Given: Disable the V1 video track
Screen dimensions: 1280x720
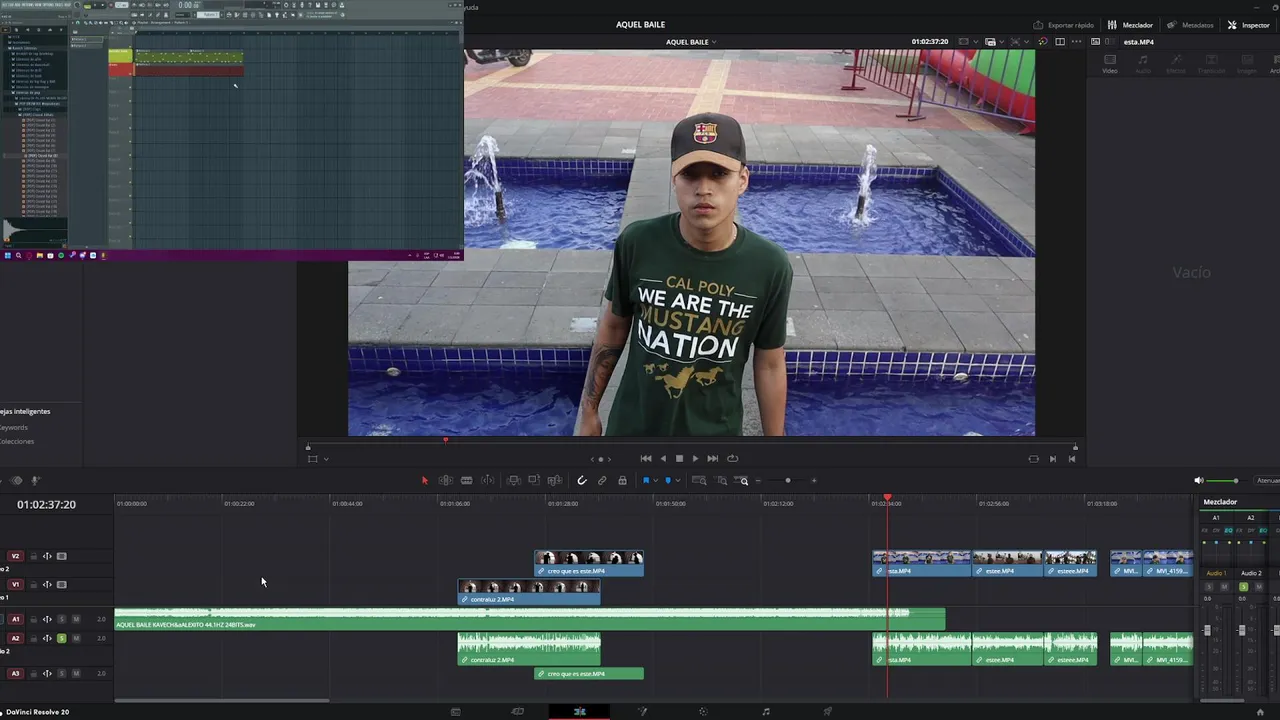Looking at the screenshot, I should pyautogui.click(x=61, y=584).
